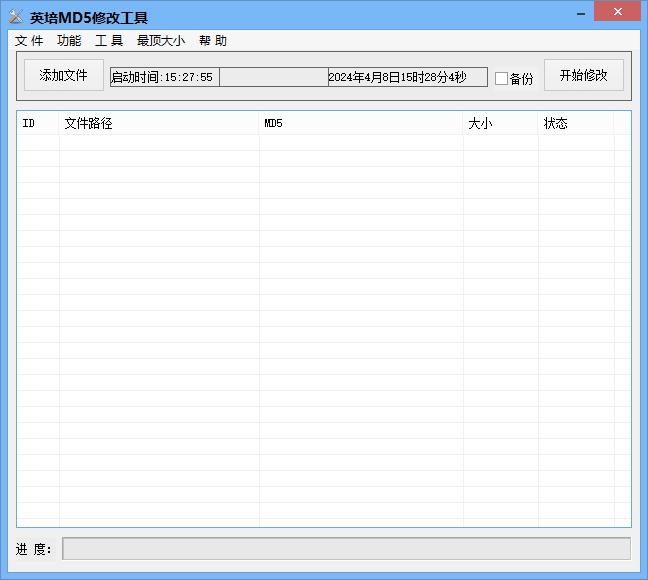The image size is (648, 580).
Task: Click the current date-time status field
Action: [x=407, y=77]
